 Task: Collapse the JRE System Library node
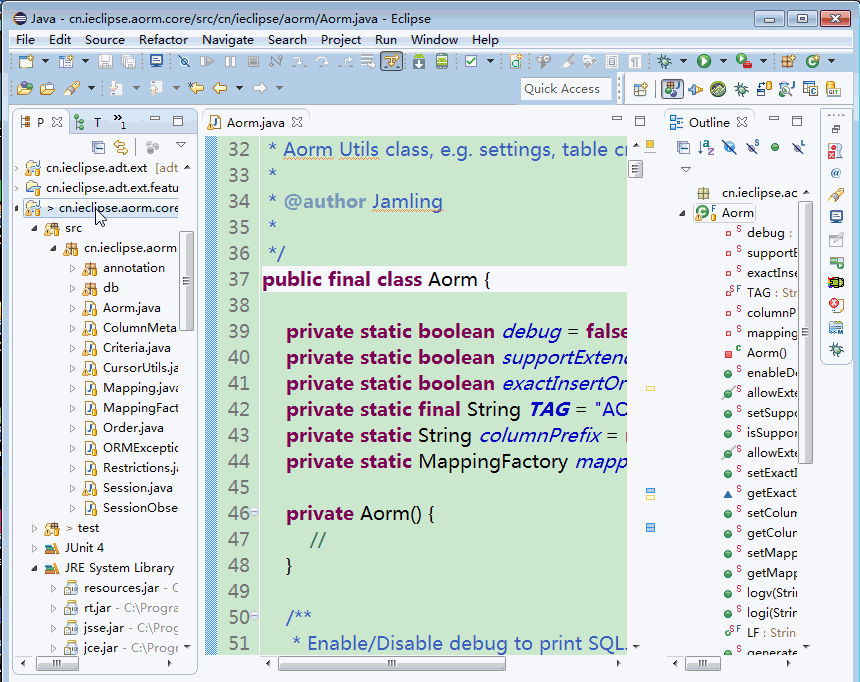pyautogui.click(x=35, y=568)
